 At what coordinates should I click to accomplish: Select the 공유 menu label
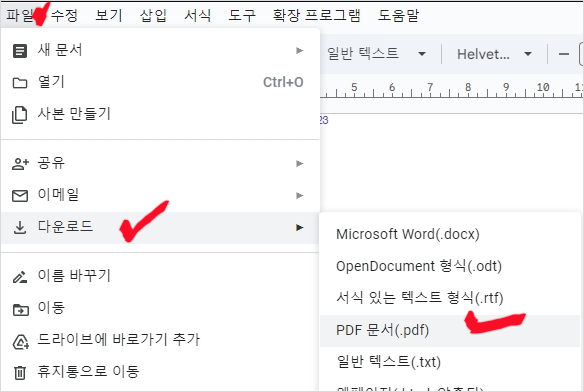click(x=51, y=163)
